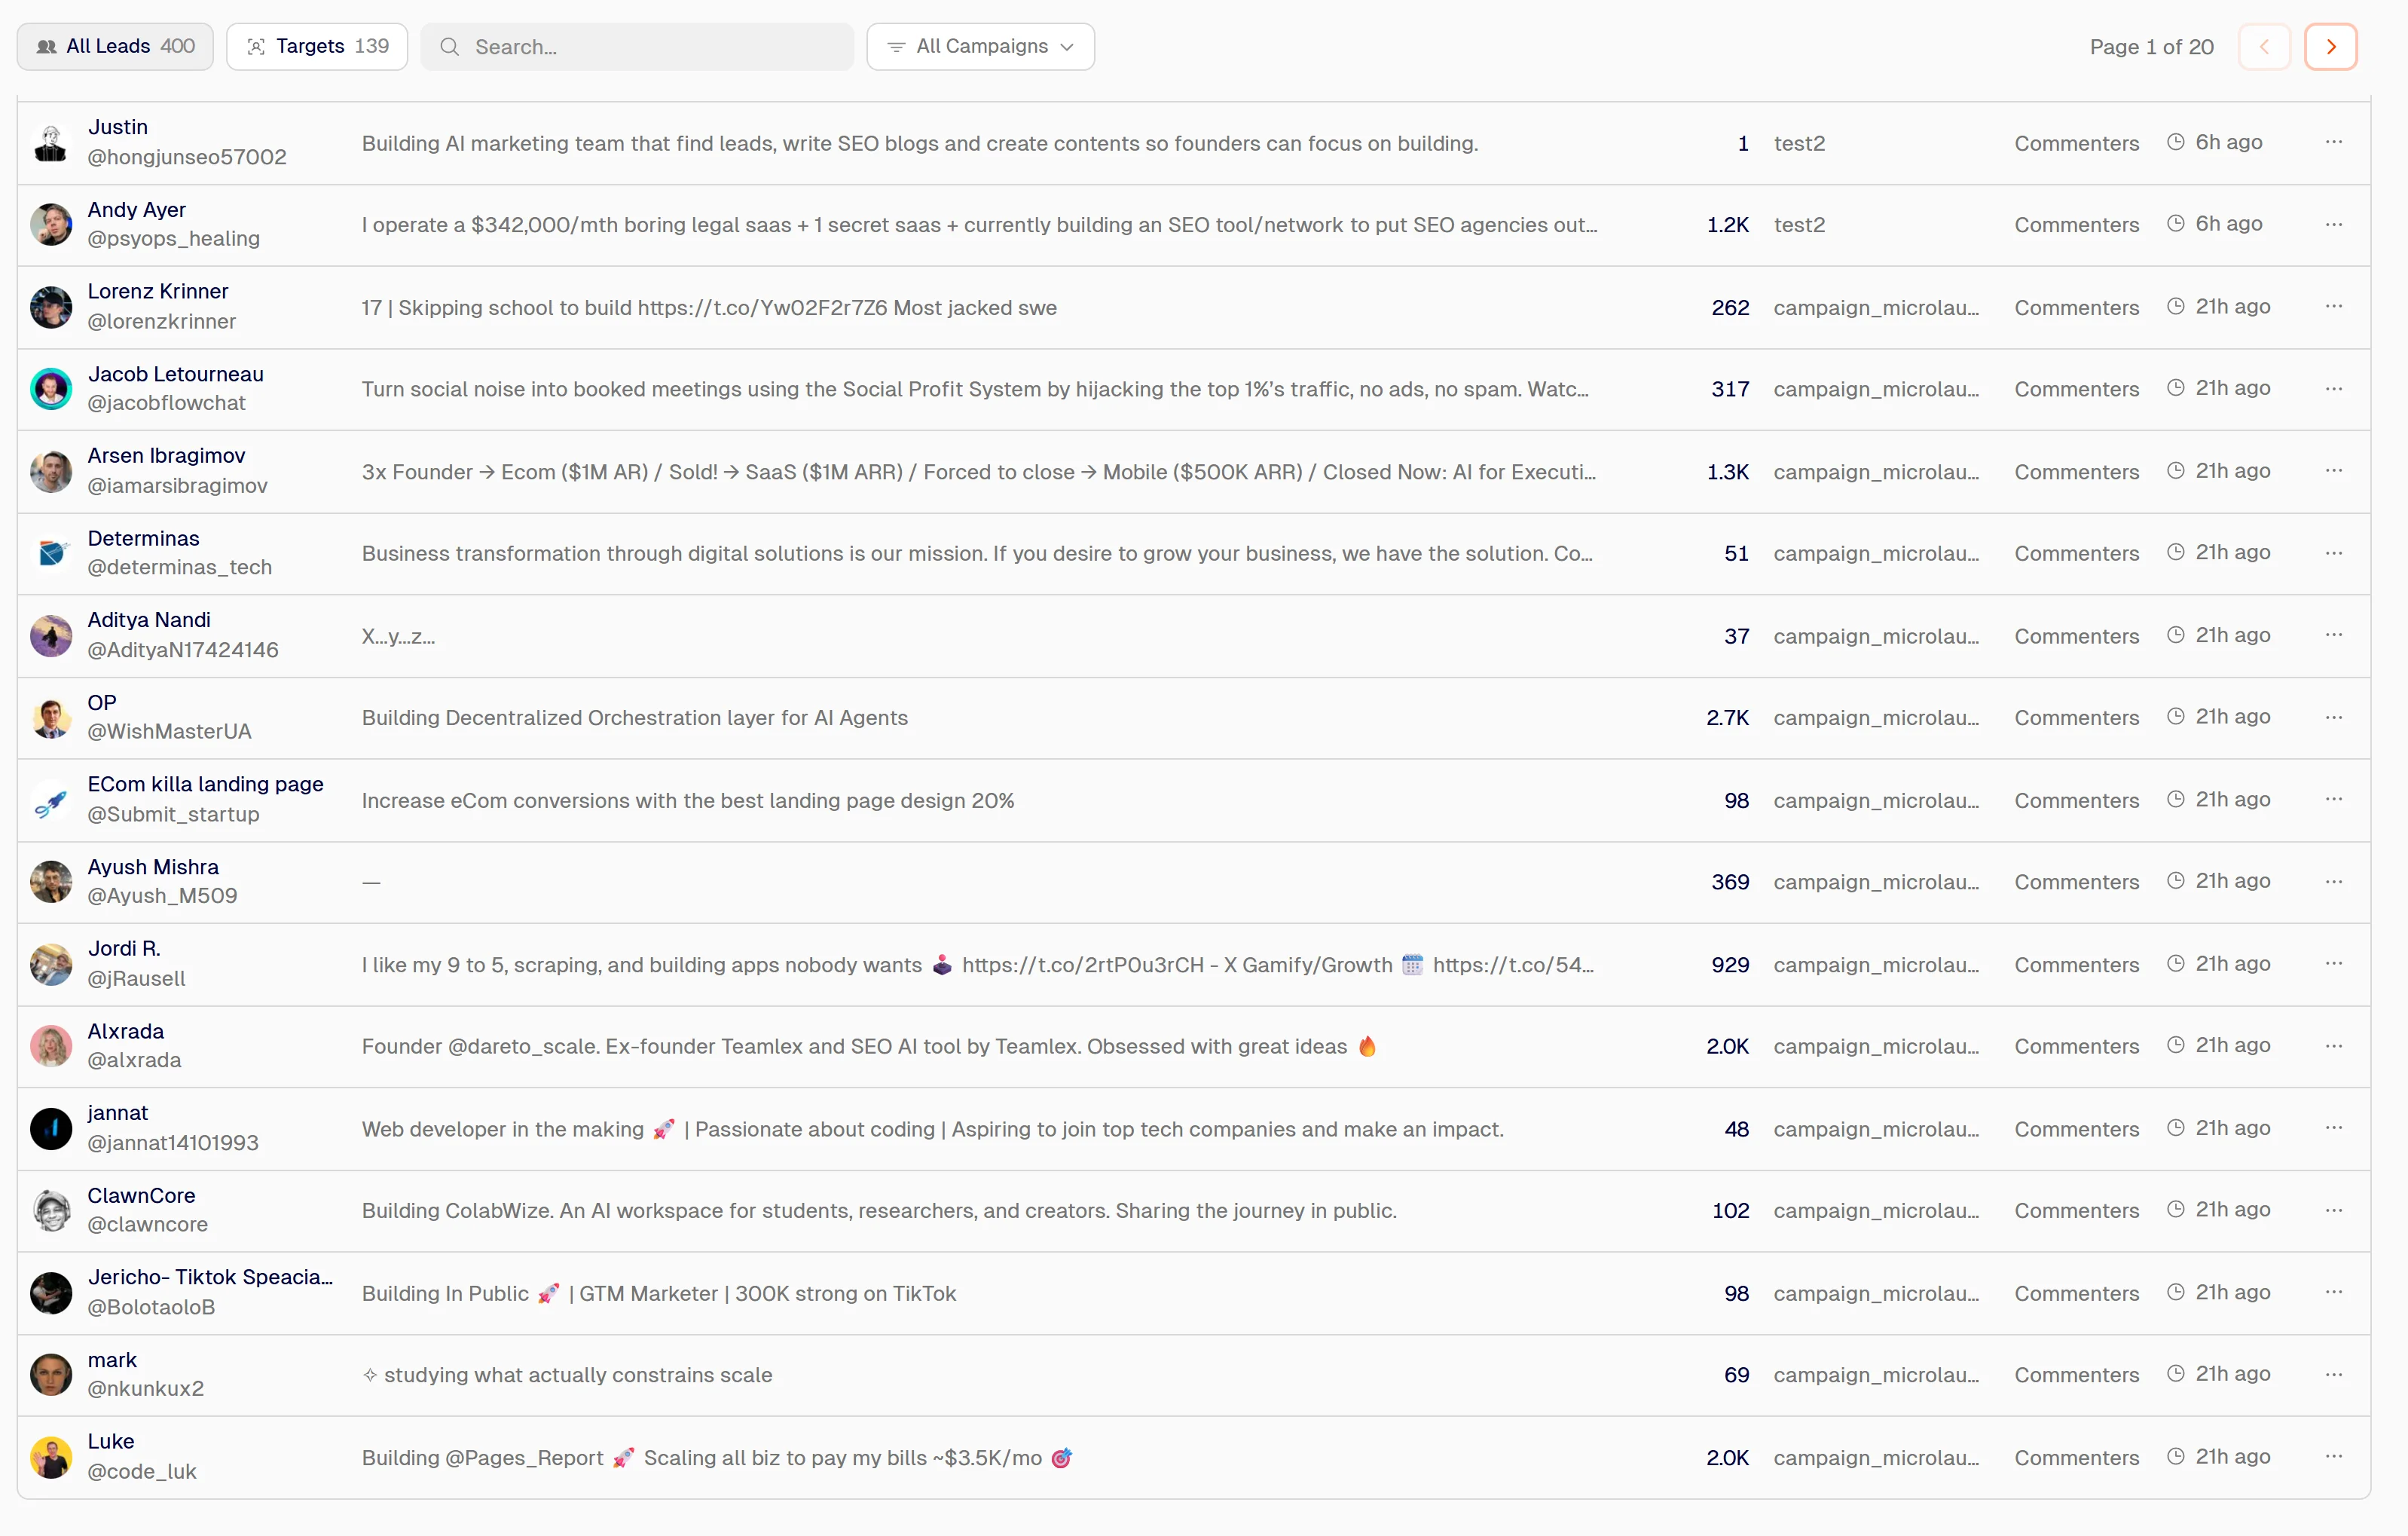Switch to the All Leads tab
The height and width of the screenshot is (1536, 2408).
pos(115,47)
